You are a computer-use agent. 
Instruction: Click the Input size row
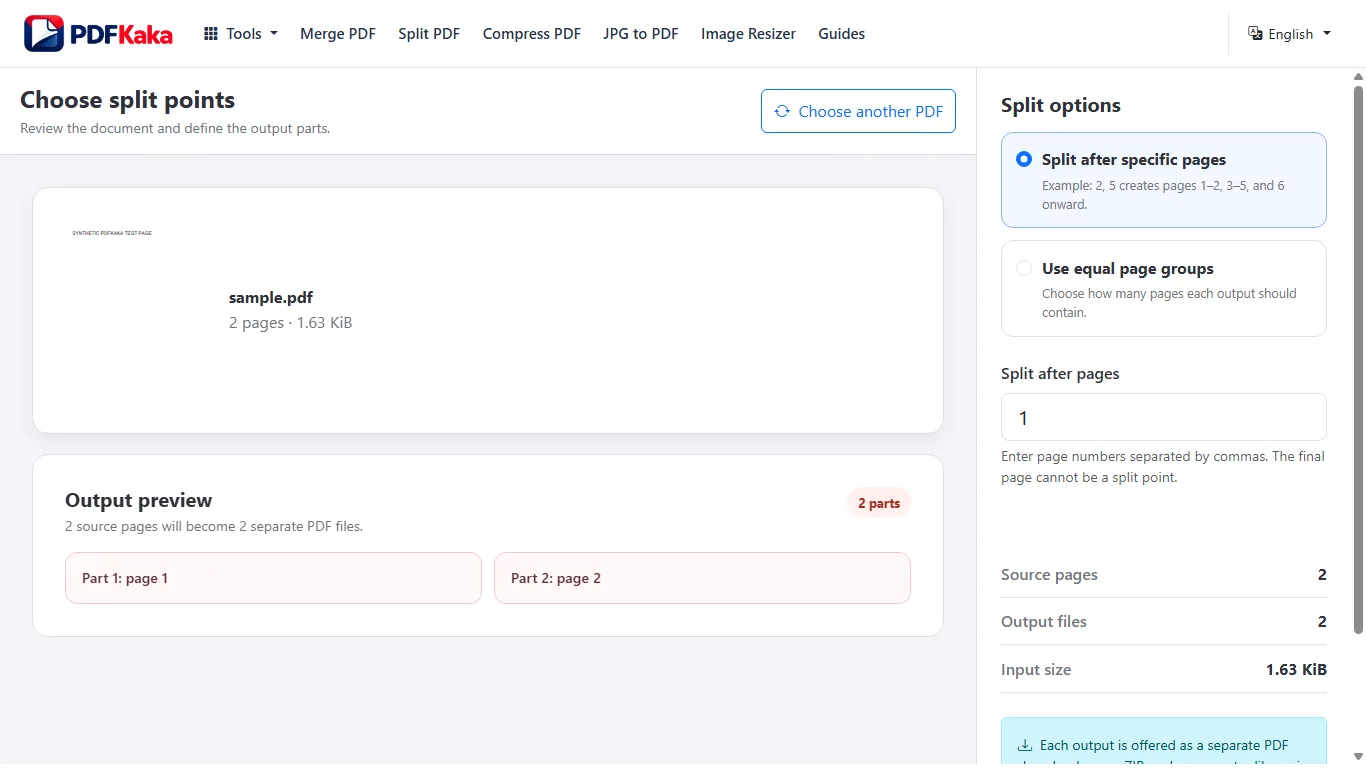(1163, 669)
